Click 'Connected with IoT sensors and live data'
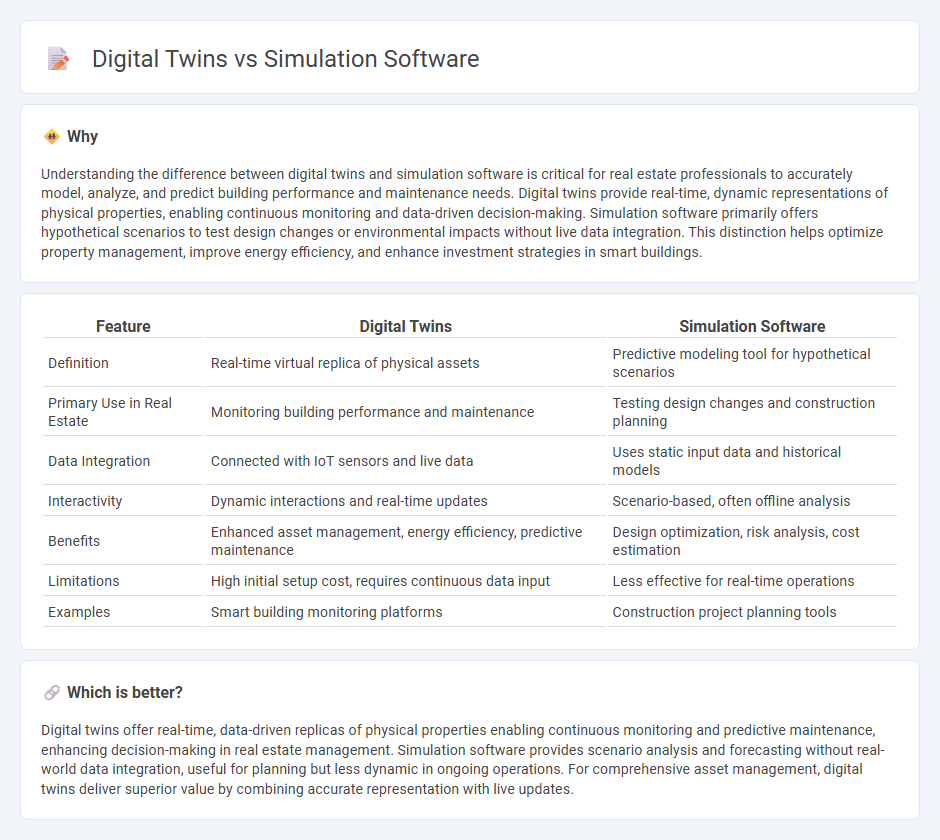The width and height of the screenshot is (940, 840). tap(342, 461)
